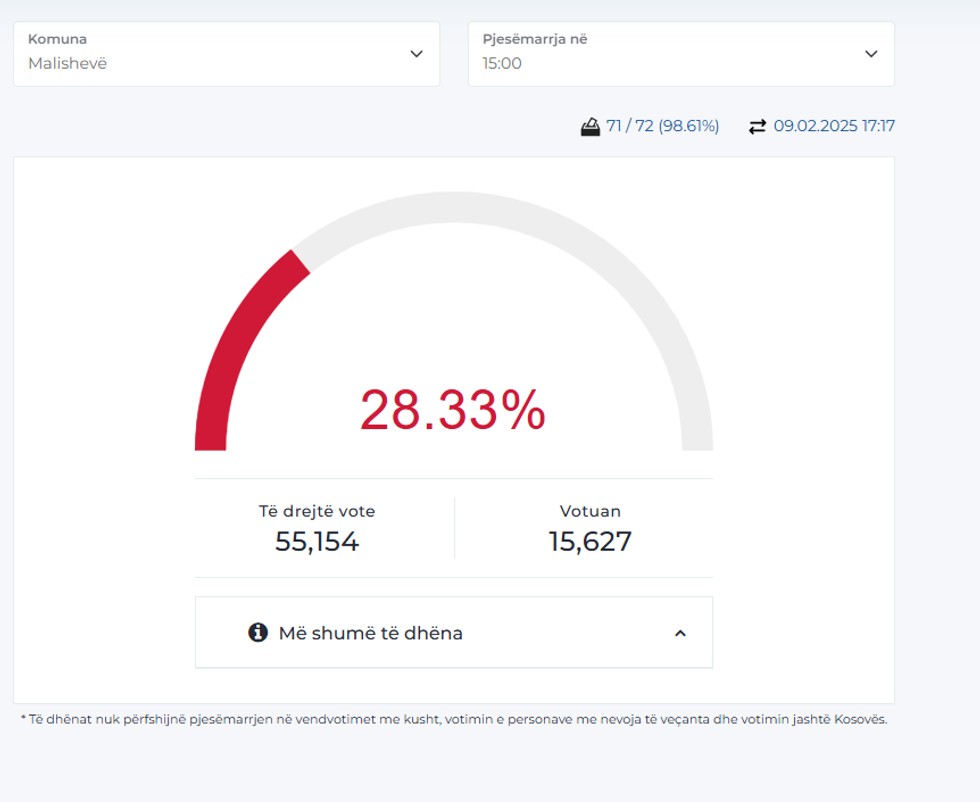Click the 55,154 eligible voters number
The width and height of the screenshot is (980, 802).
click(317, 541)
